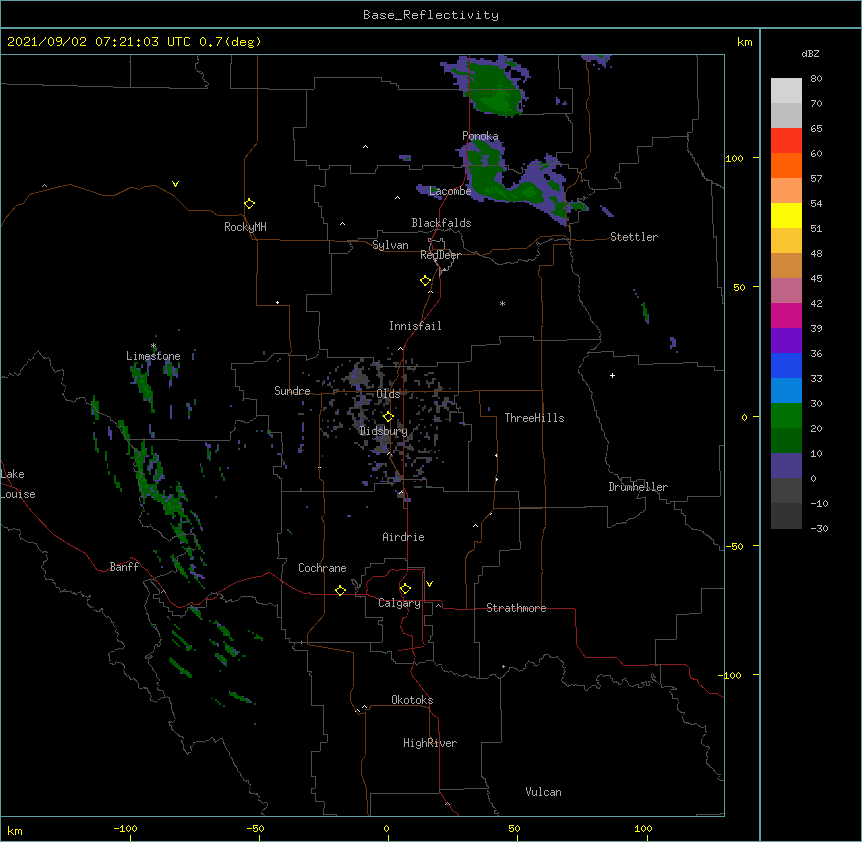Screen dimensions: 862x842
Task: Click the Strathmore label
Action: click(516, 608)
